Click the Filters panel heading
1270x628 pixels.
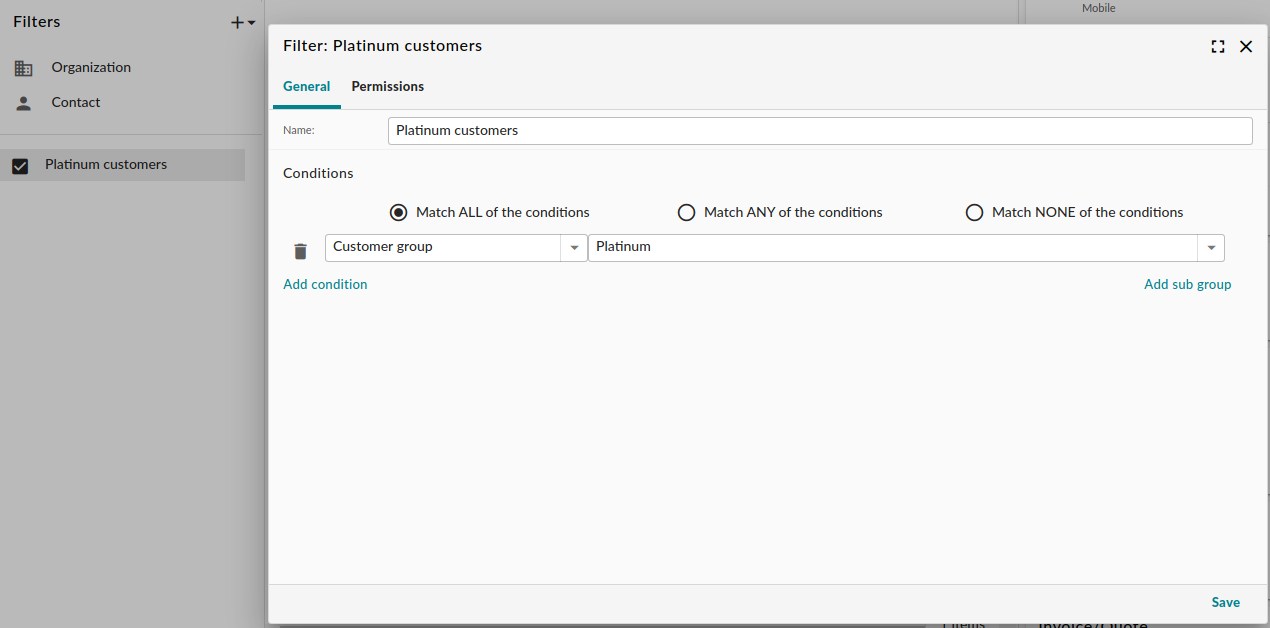(x=37, y=22)
